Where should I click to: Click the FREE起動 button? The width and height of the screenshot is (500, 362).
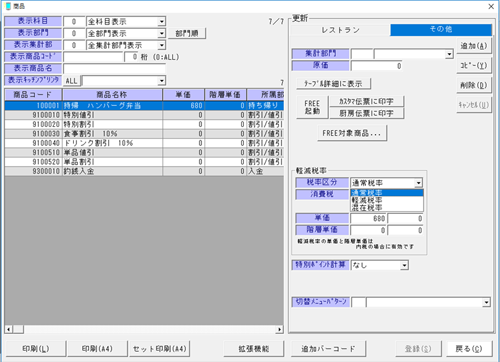click(312, 107)
